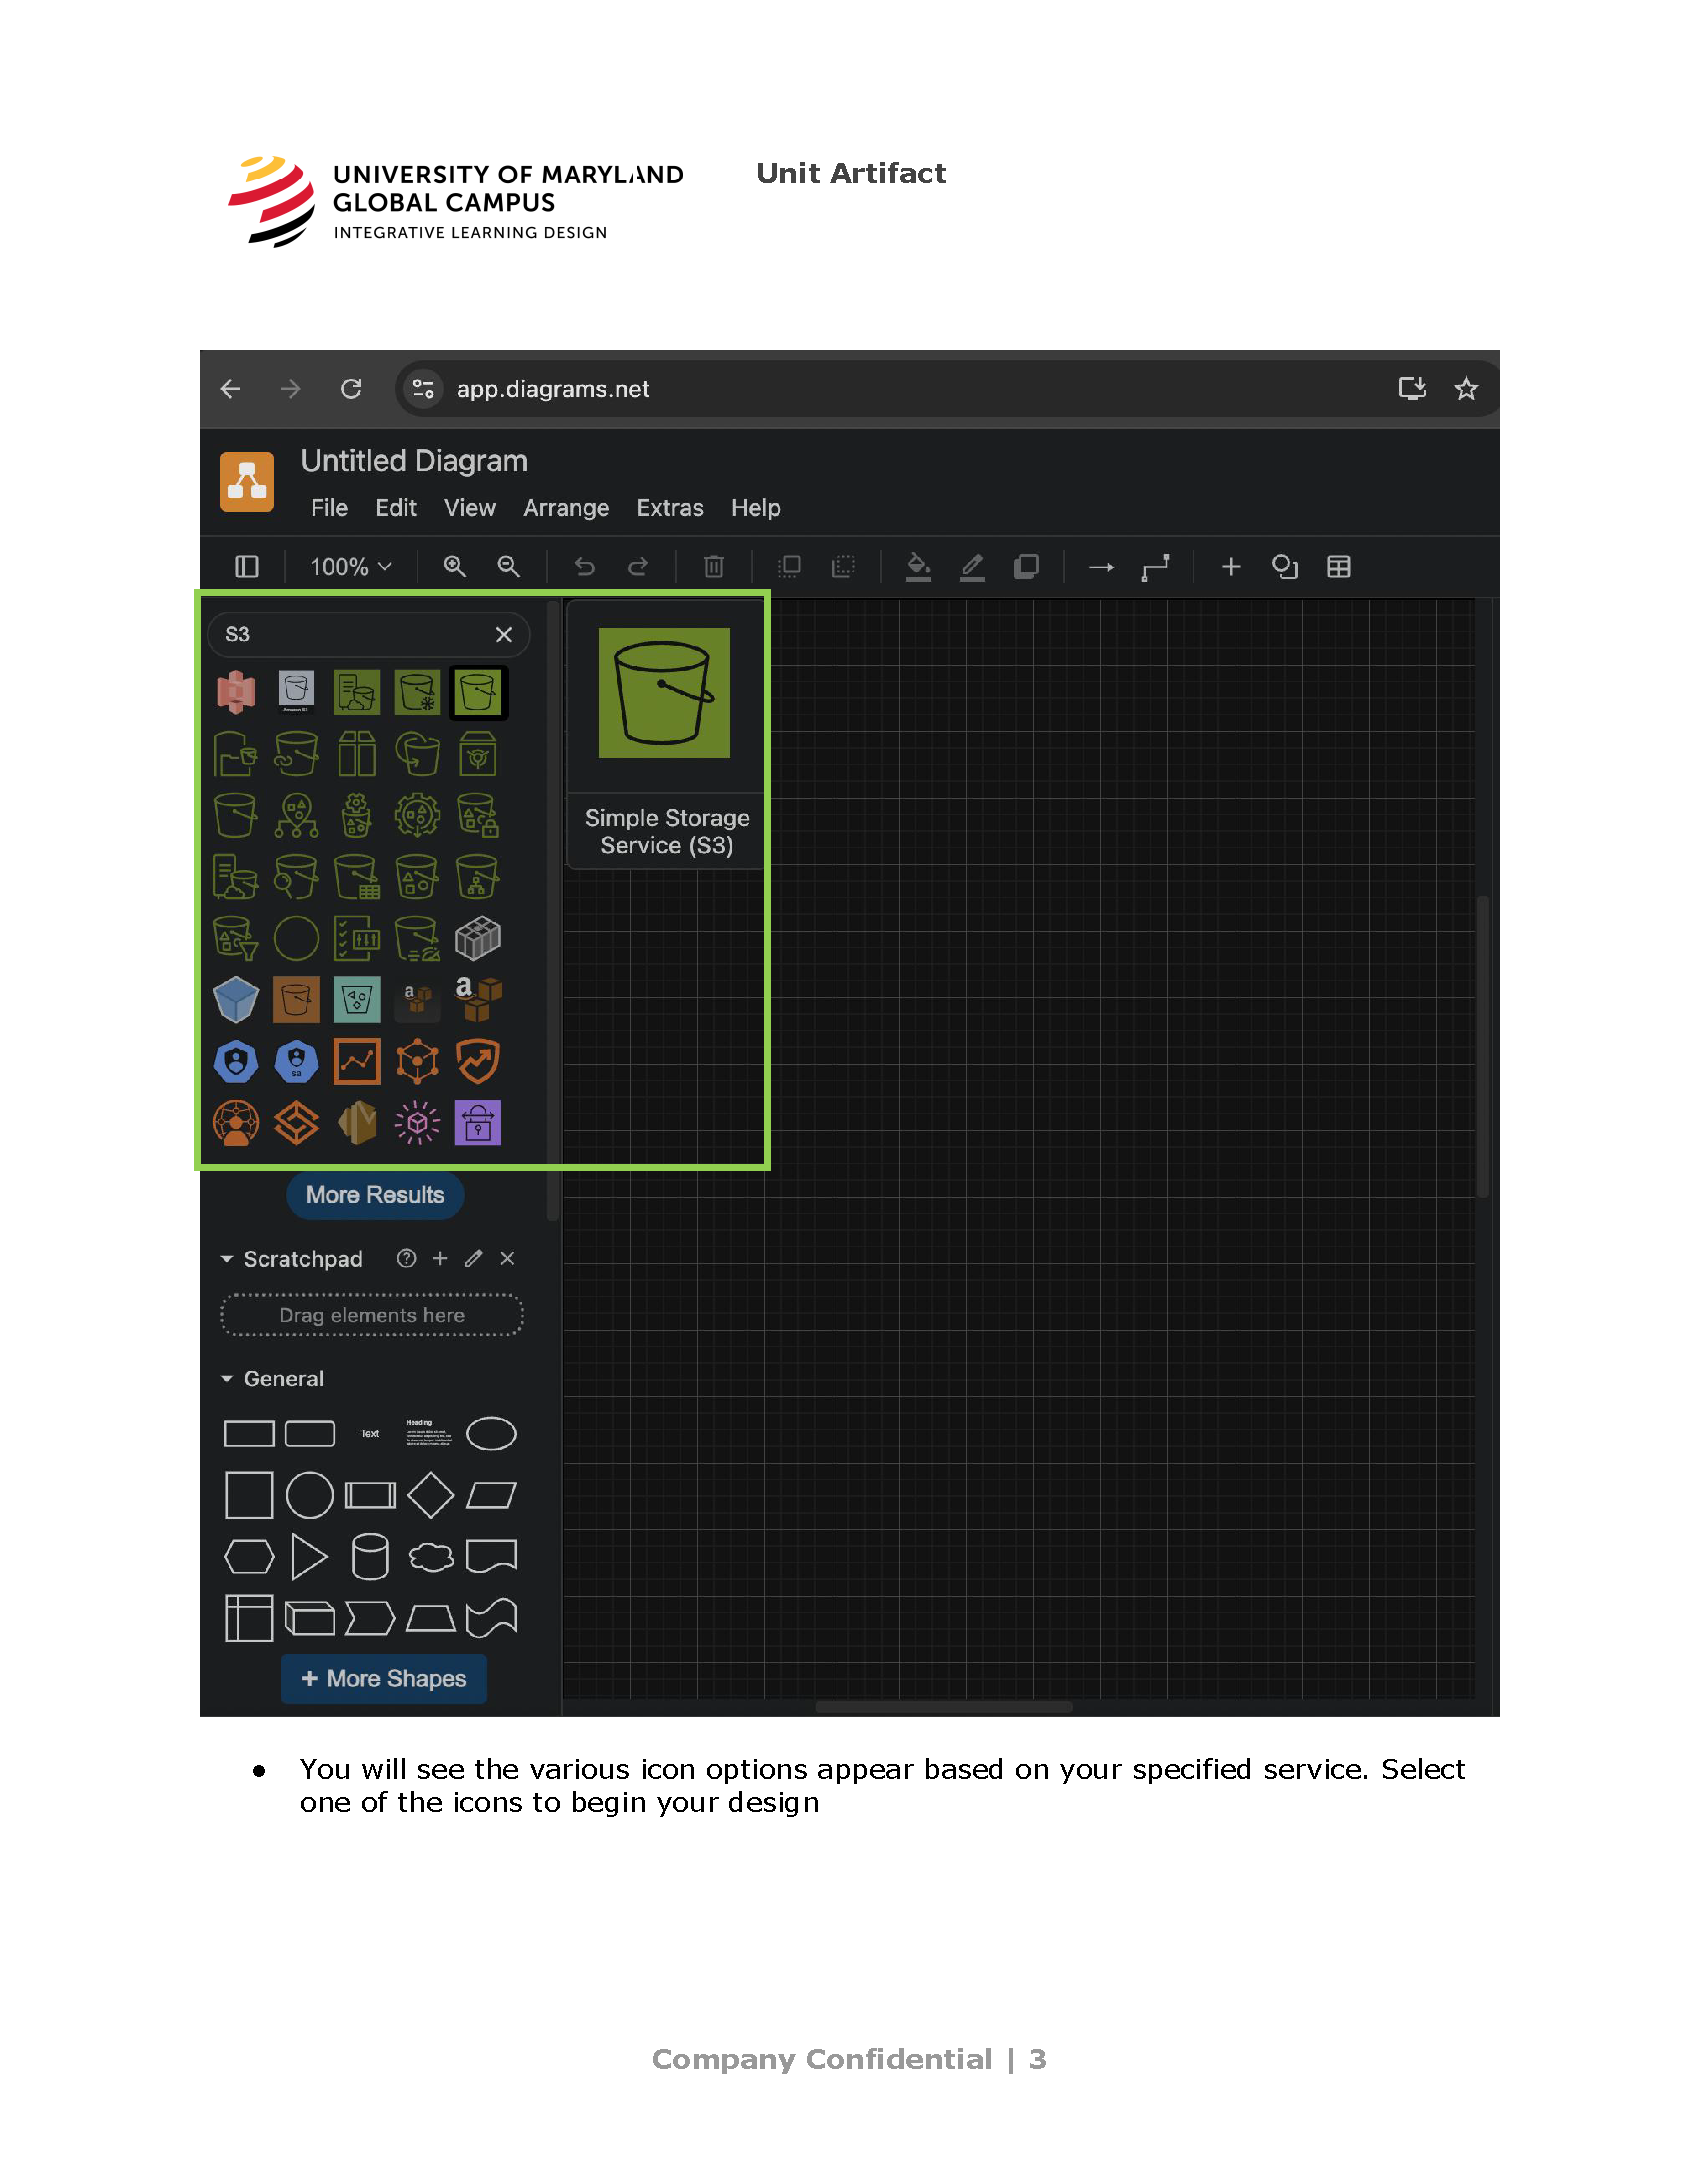1700x2178 pixels.
Task: Open the Insert plus menu
Action: pyautogui.click(x=1231, y=567)
